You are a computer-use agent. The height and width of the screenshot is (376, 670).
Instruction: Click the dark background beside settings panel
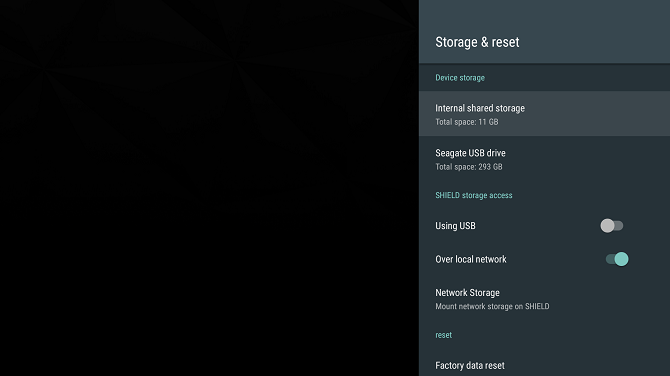coord(209,188)
